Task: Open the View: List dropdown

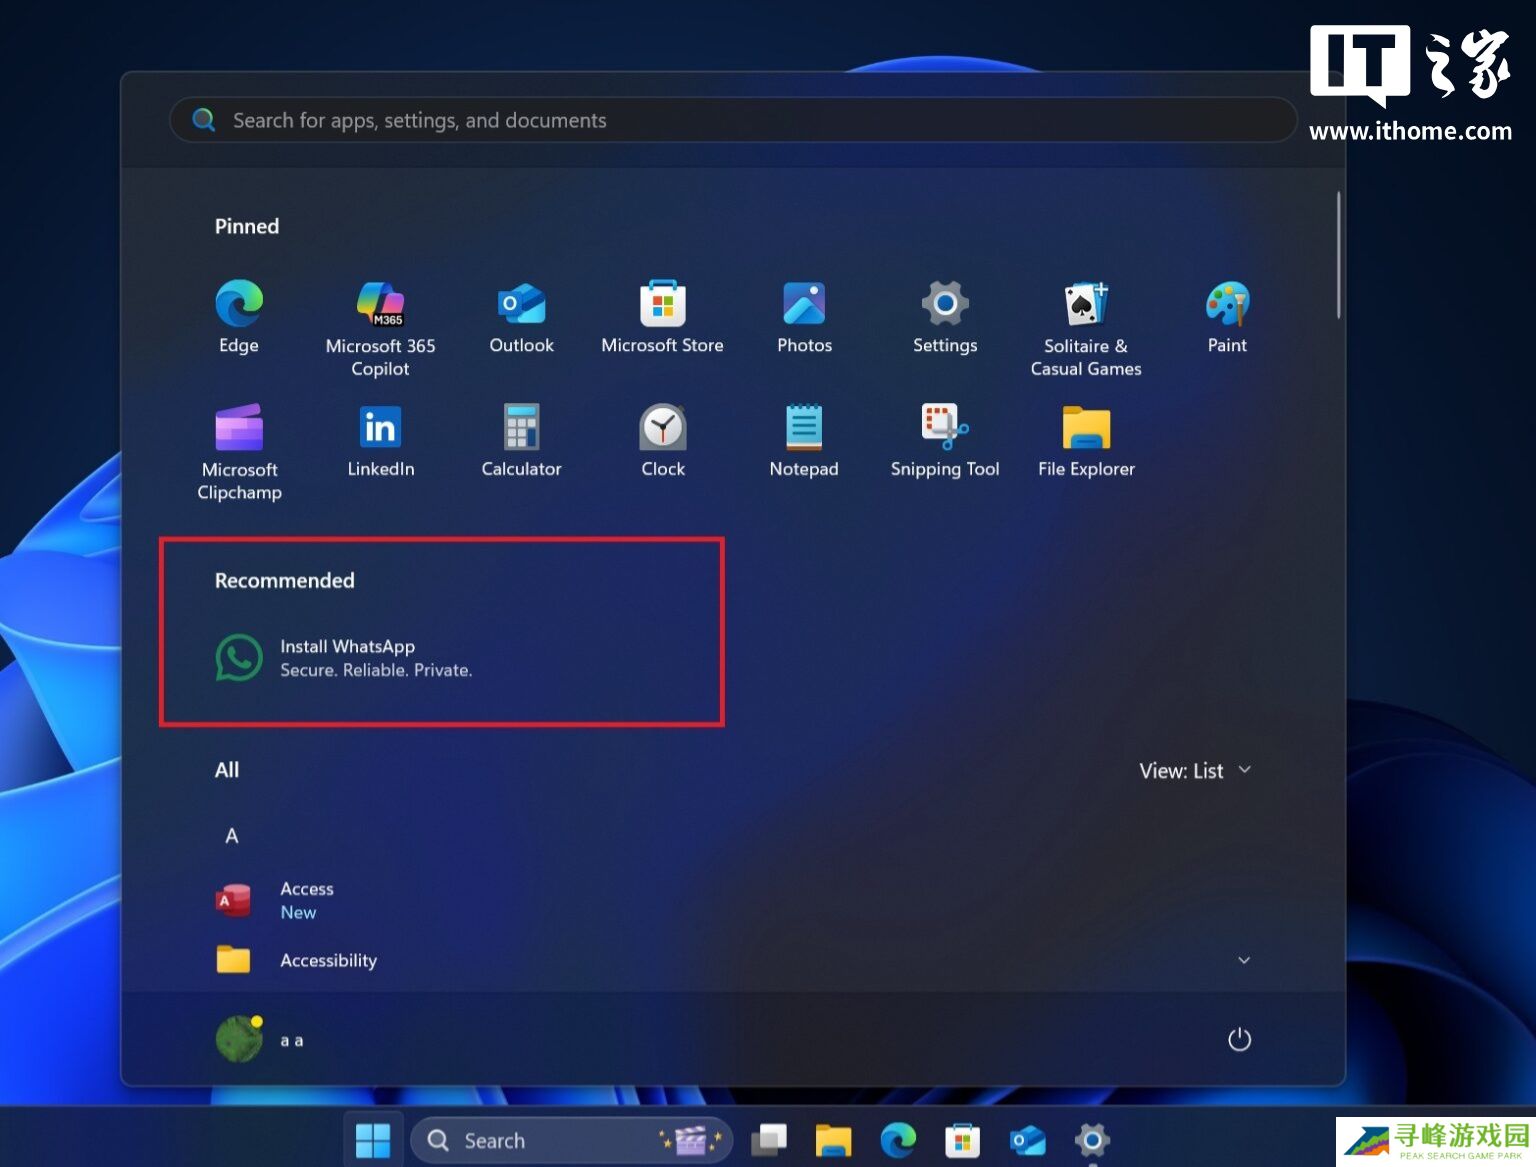Action: [1195, 770]
